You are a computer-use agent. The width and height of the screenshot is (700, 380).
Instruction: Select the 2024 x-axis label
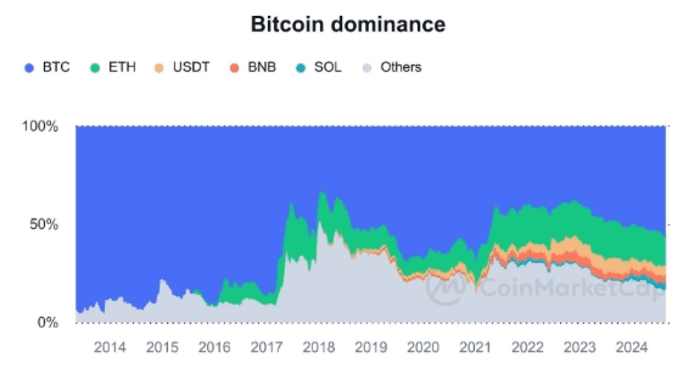click(631, 347)
